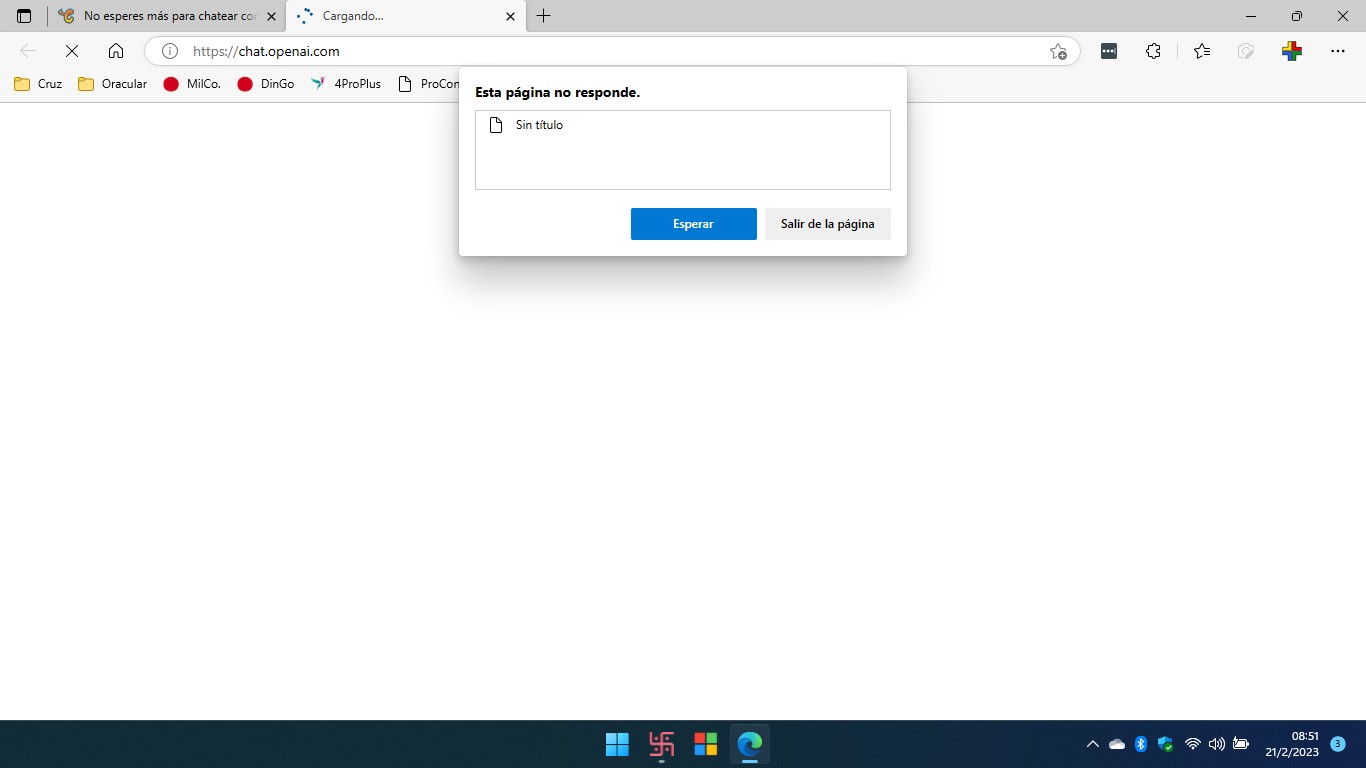Screen dimensions: 1366x768
Task: Add this page to favorites
Action: point(1058,51)
